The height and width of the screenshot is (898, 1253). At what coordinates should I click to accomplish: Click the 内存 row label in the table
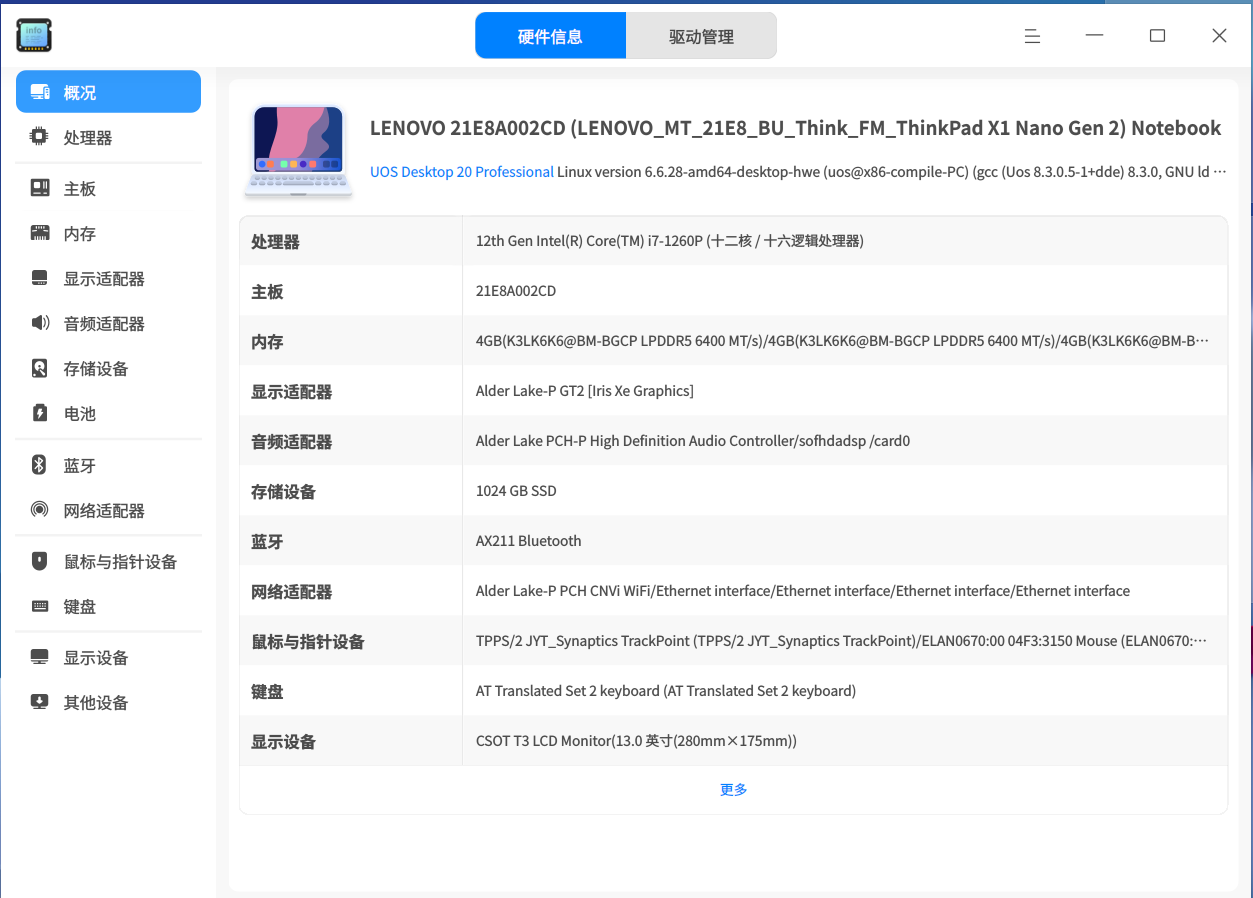tap(267, 342)
